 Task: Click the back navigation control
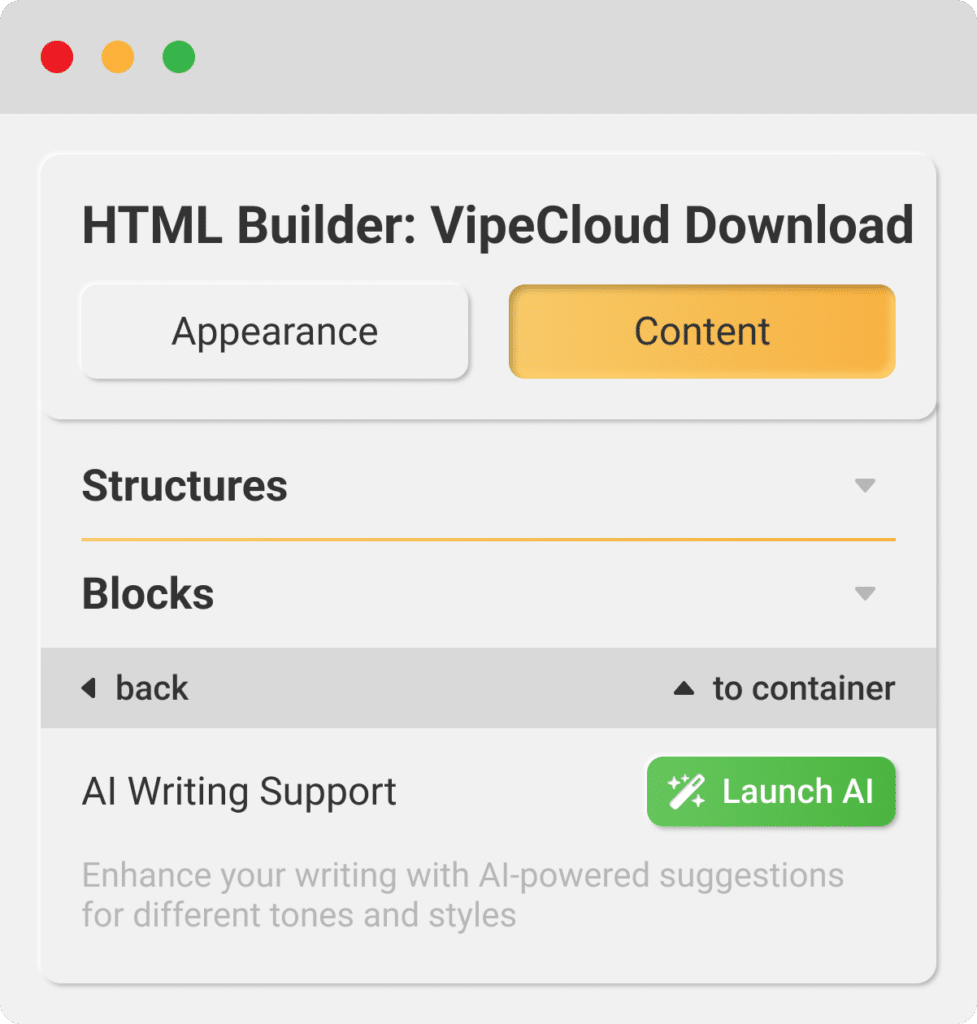click(x=134, y=688)
